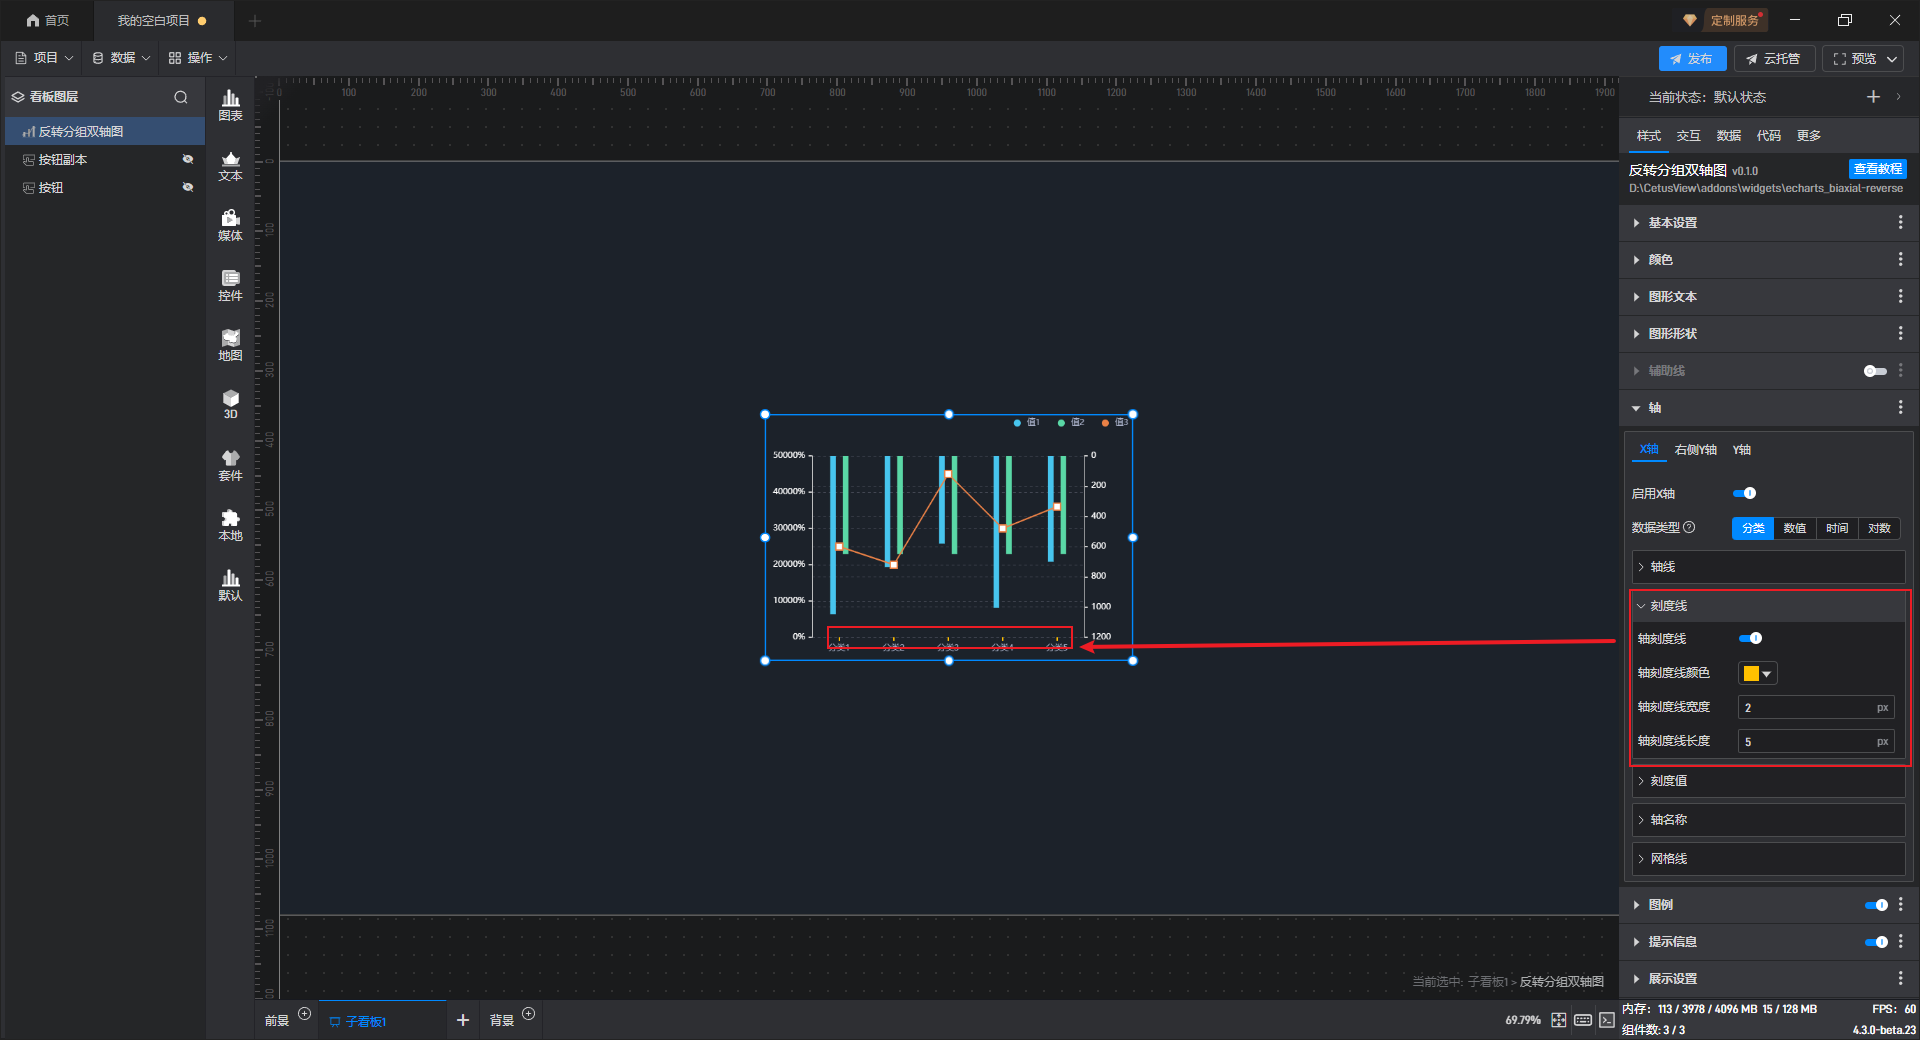Screen dimensions: 1920x1040
Task: Disable the 轴刻度线 switch
Action: [x=1751, y=638]
